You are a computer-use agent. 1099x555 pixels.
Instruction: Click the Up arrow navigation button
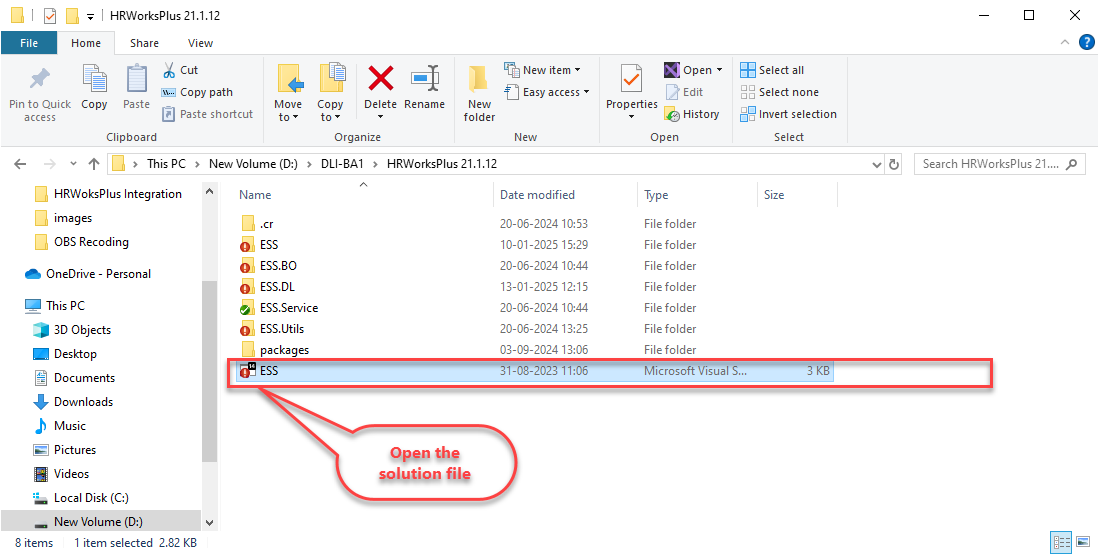pos(94,164)
